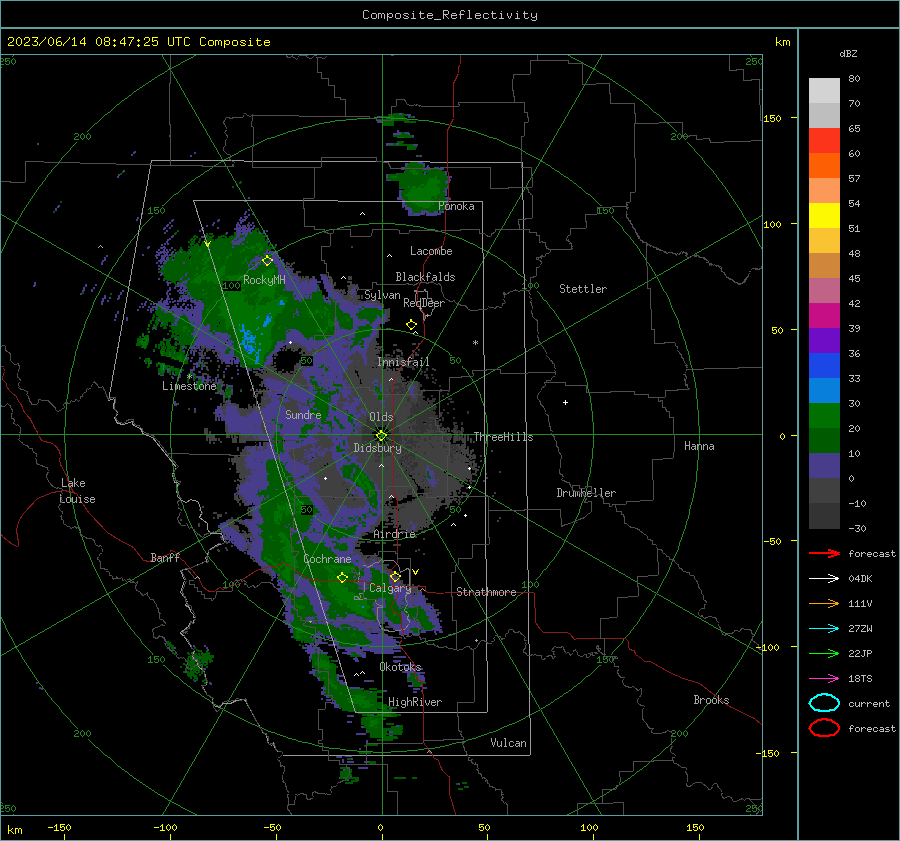Click the Strathmore town label

(486, 592)
